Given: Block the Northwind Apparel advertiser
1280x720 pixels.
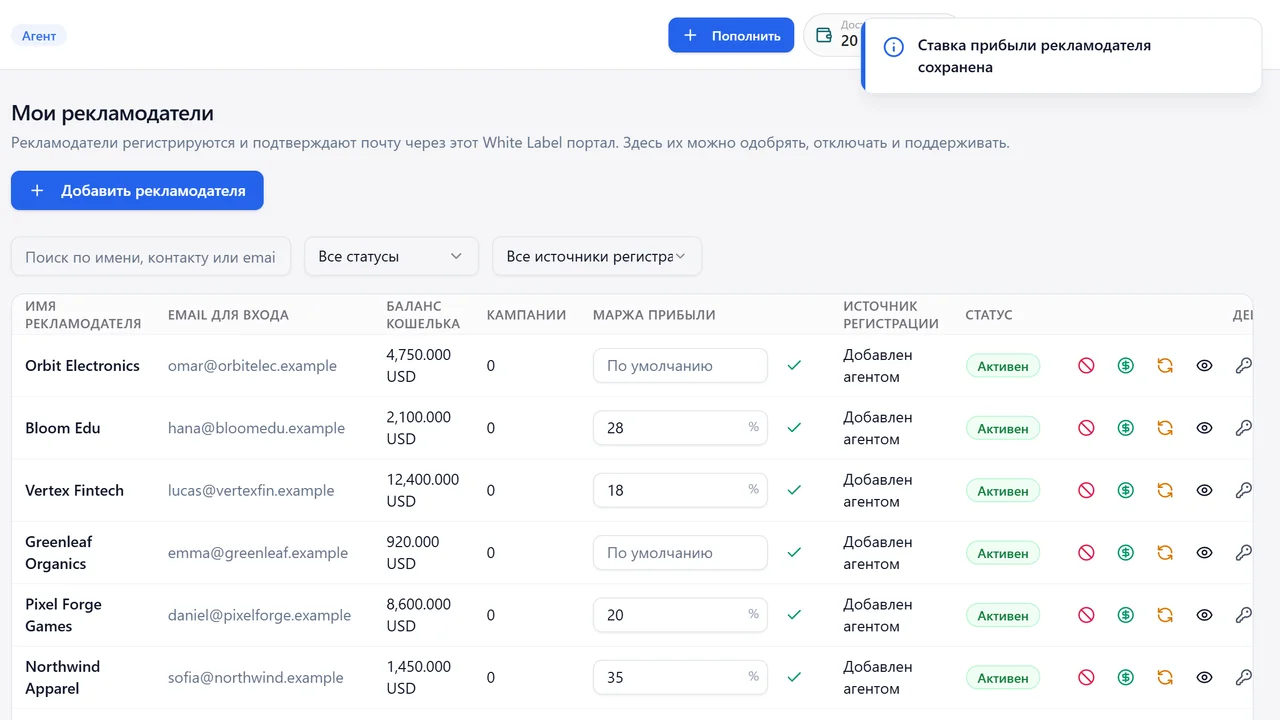Looking at the screenshot, I should pyautogui.click(x=1086, y=678).
